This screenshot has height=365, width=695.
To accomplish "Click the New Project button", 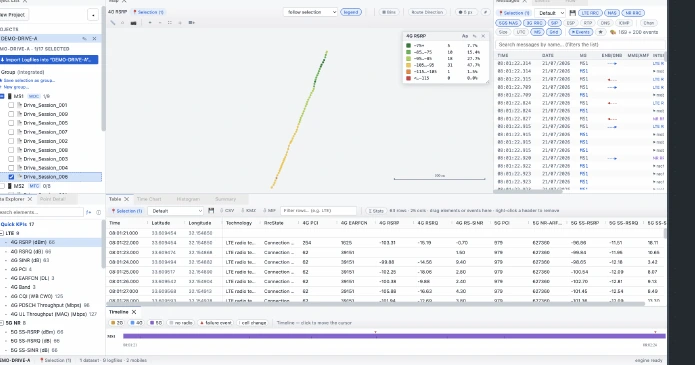I will click(x=13, y=15).
